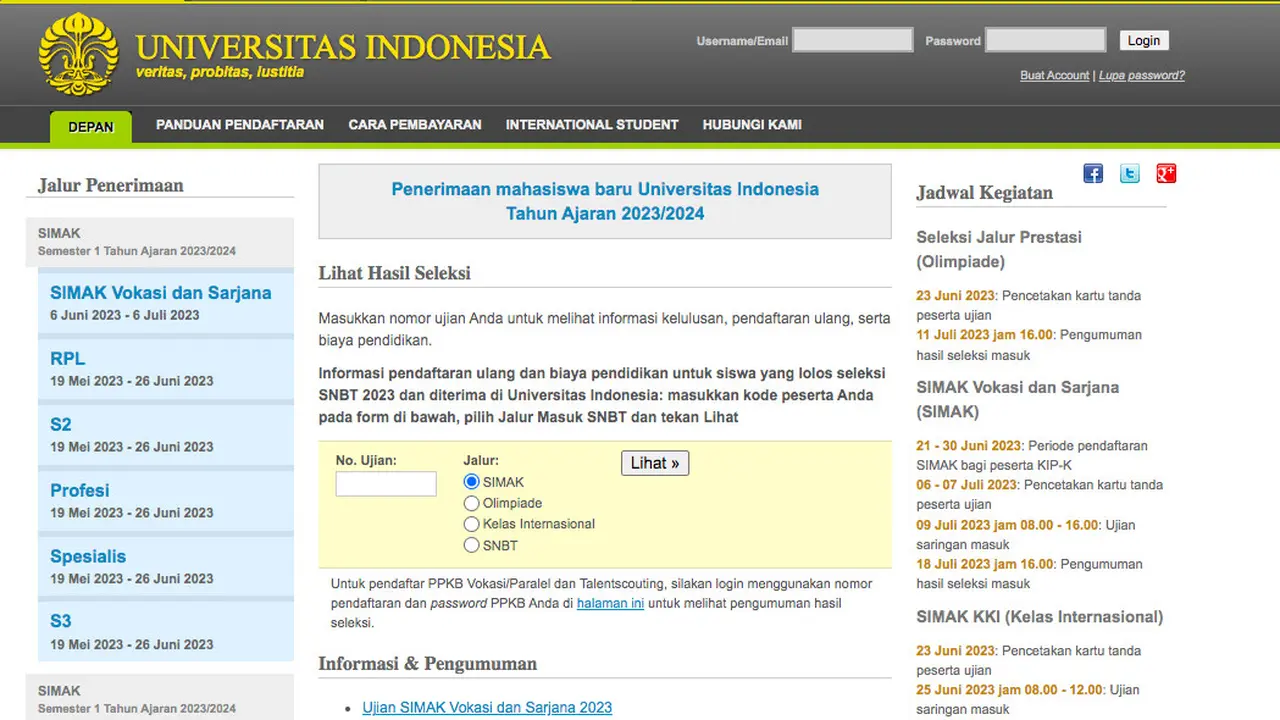The image size is (1280, 720).
Task: Click the Lupa password link
Action: click(x=1141, y=75)
